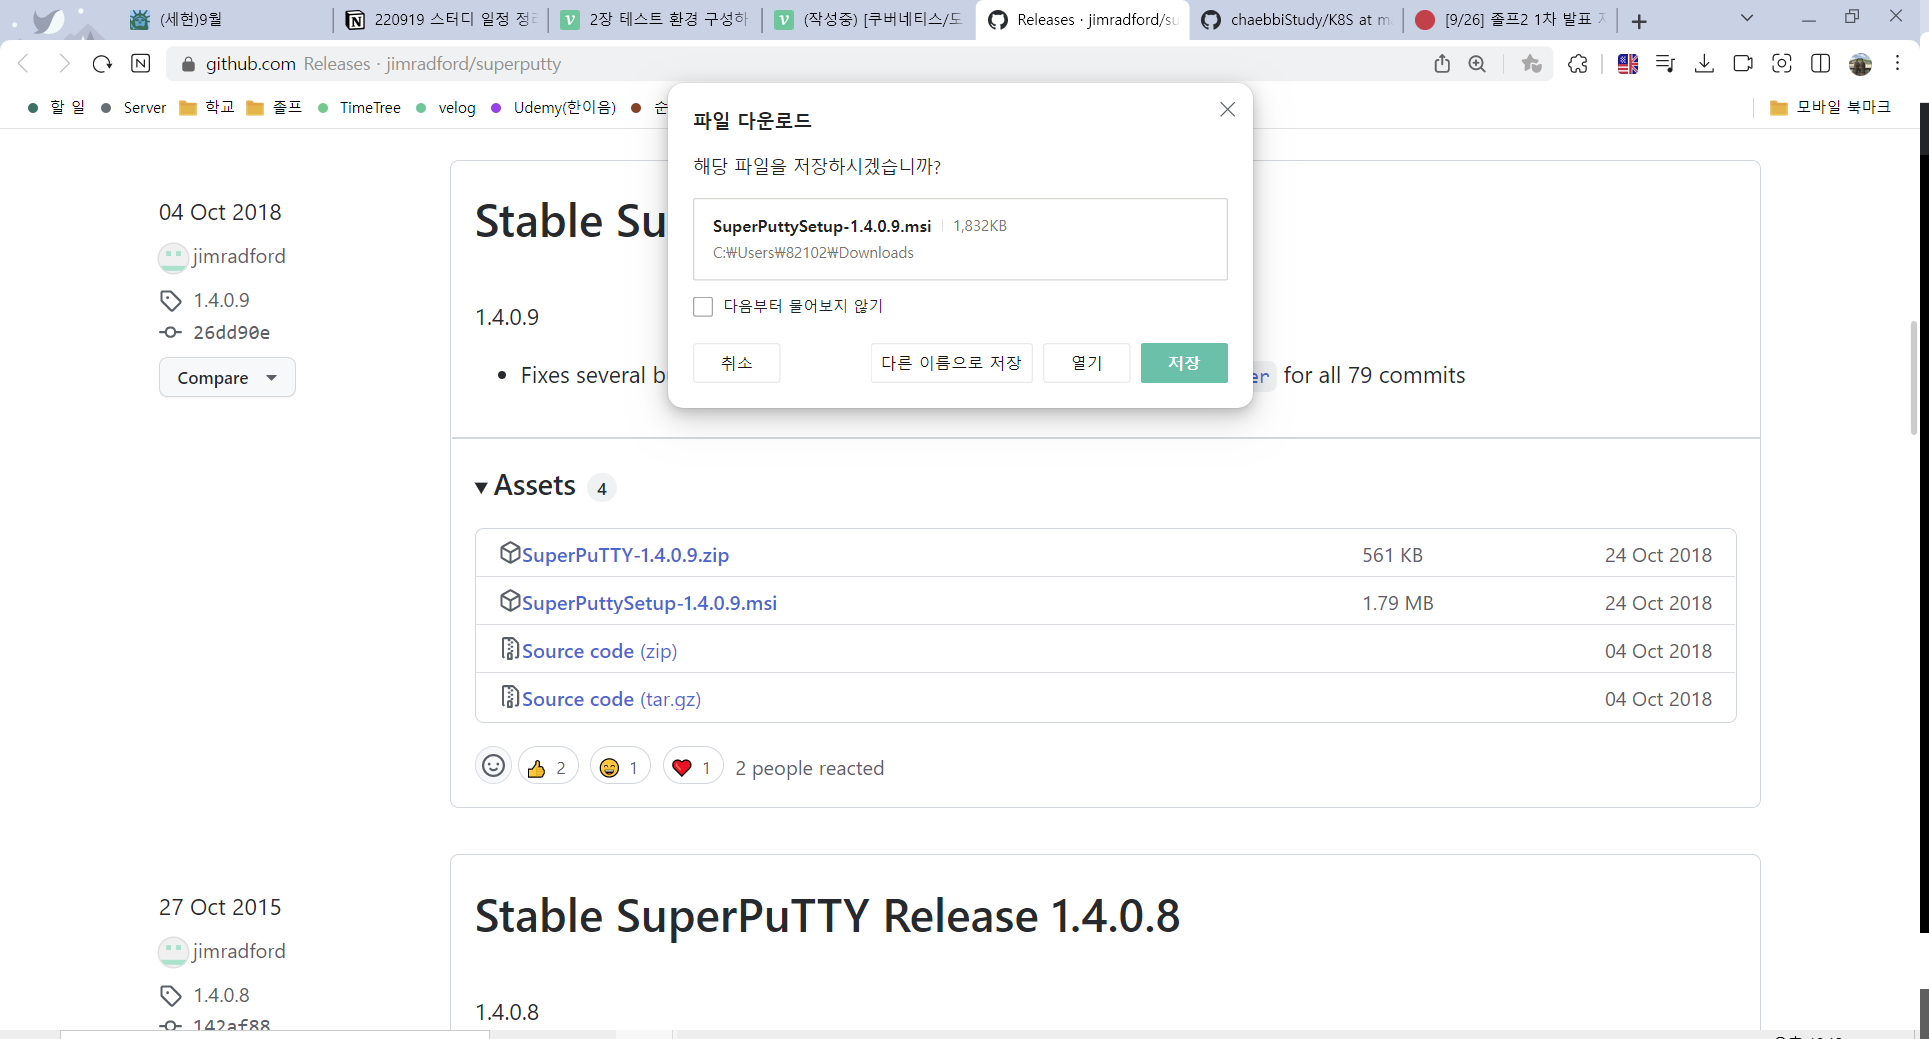The width and height of the screenshot is (1929, 1039).
Task: Open the add reaction smiley button
Action: [493, 766]
